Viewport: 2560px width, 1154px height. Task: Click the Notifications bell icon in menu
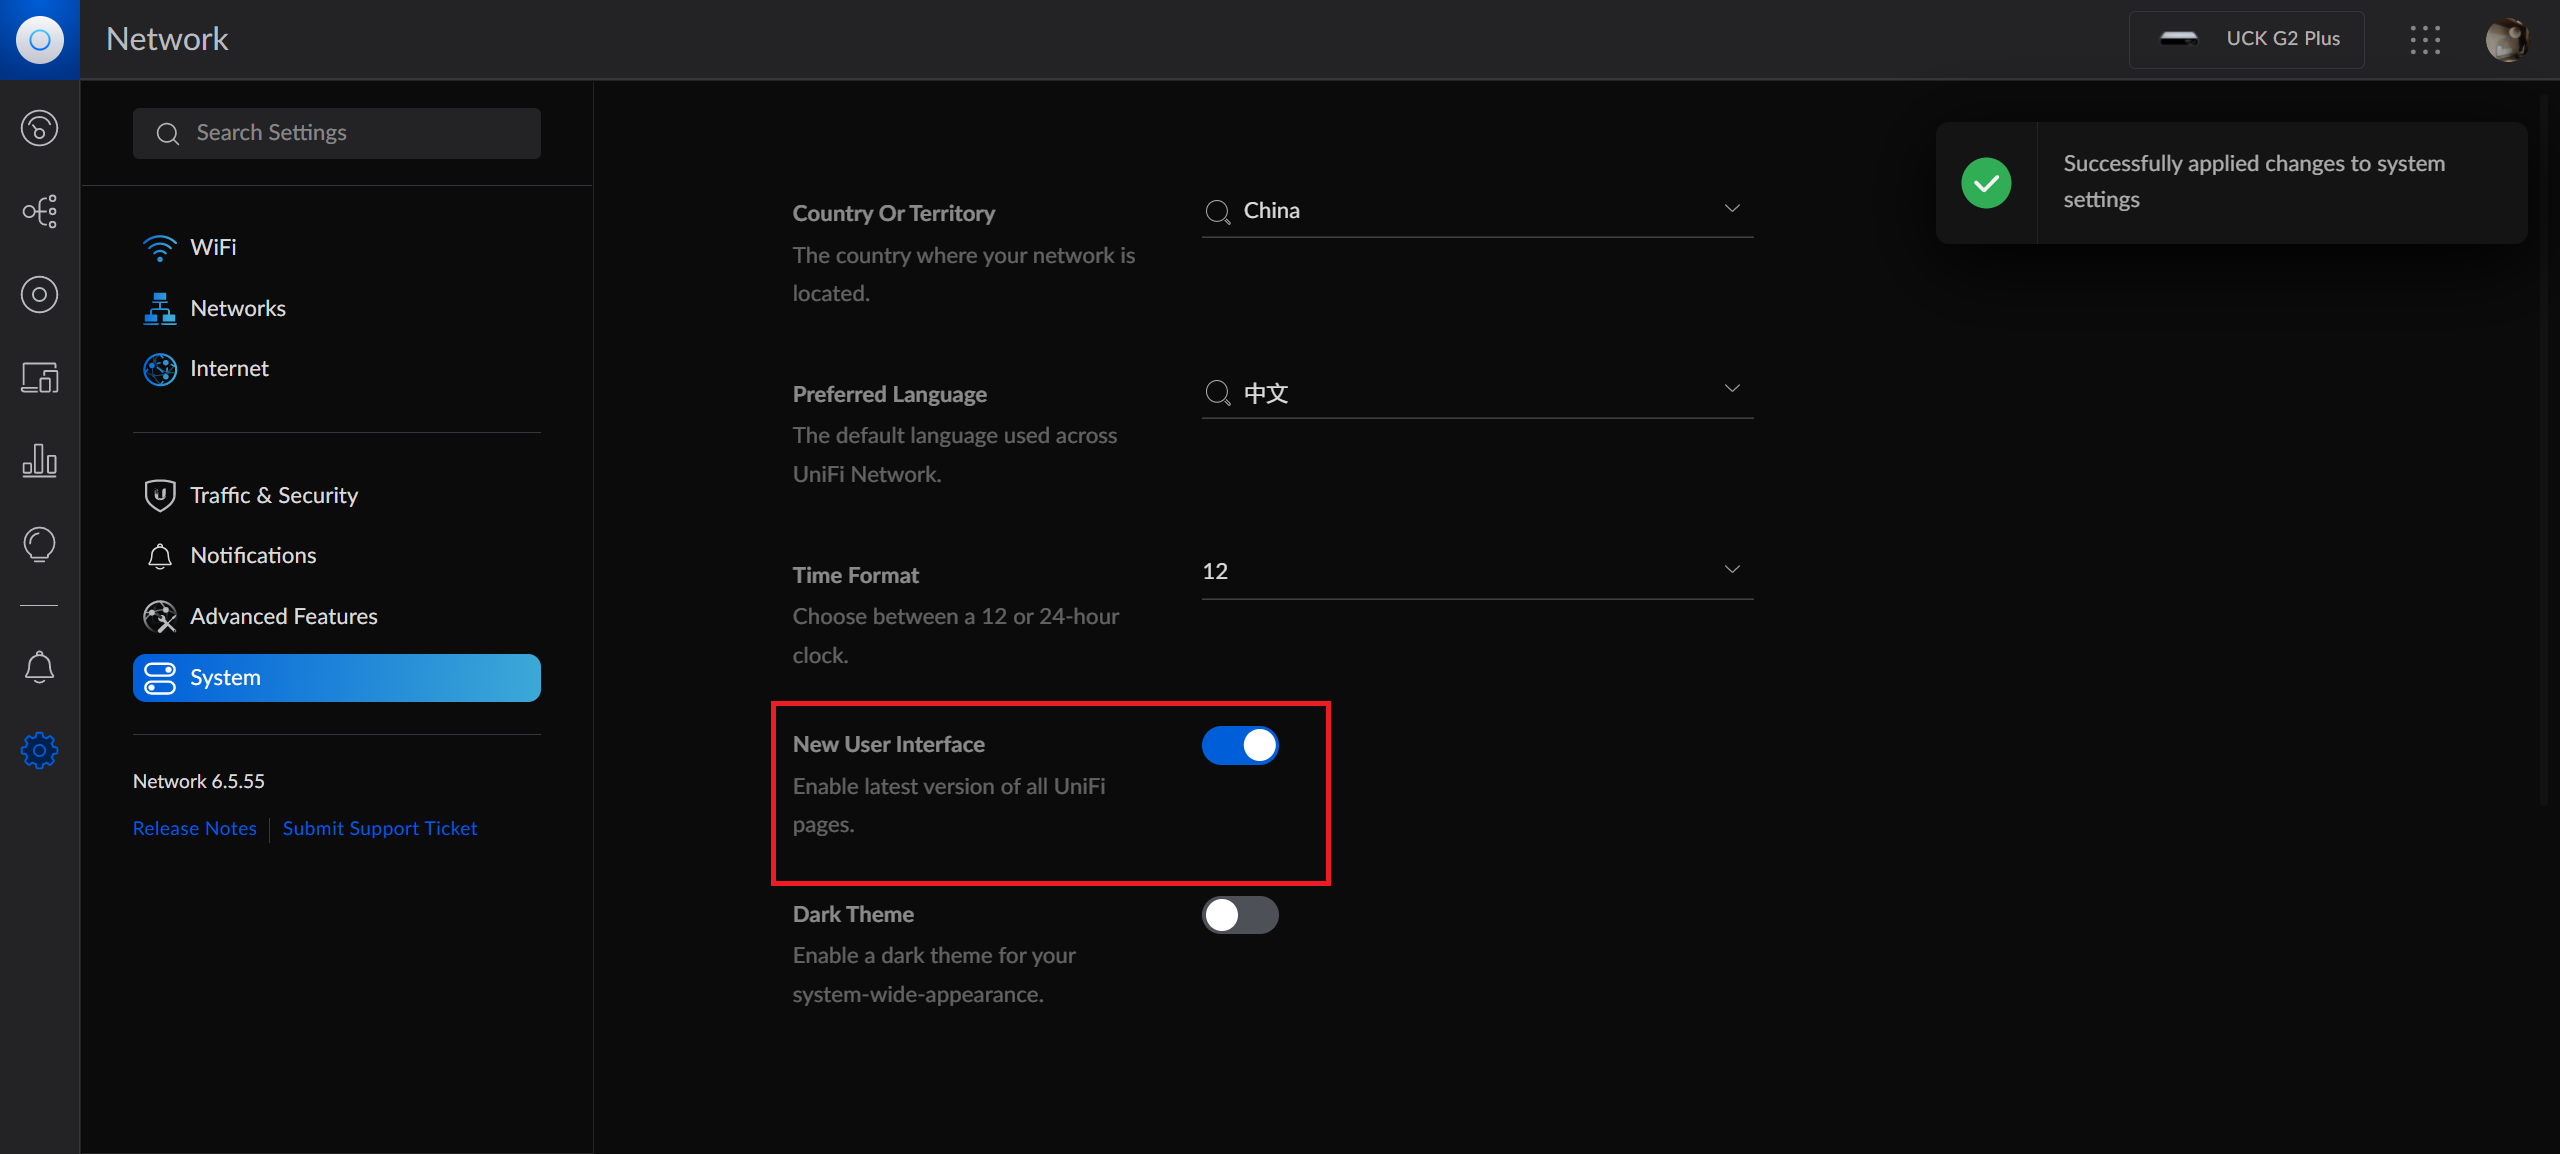coord(160,556)
